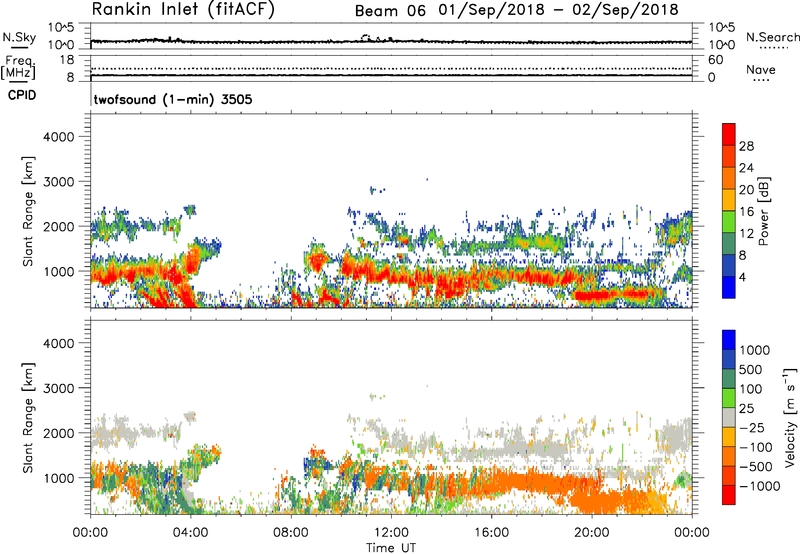The image size is (800, 554).
Task: Pick the light green 12-16 dB Power segment
Action: (x=729, y=222)
